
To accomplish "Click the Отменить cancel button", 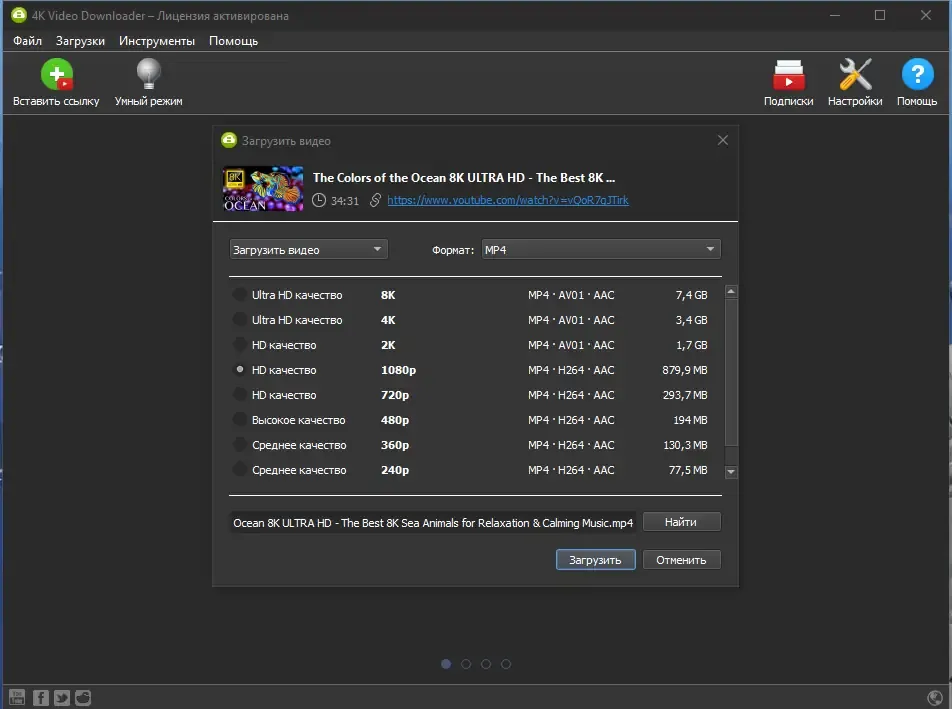I will (x=681, y=560).
